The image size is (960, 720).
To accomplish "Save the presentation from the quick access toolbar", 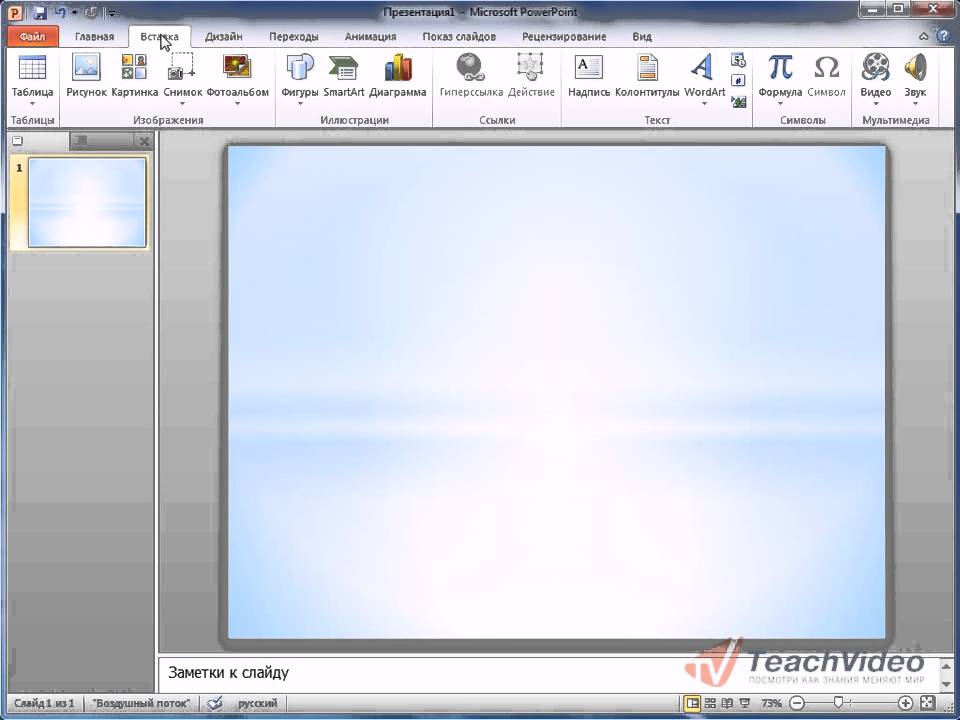I will pos(40,12).
